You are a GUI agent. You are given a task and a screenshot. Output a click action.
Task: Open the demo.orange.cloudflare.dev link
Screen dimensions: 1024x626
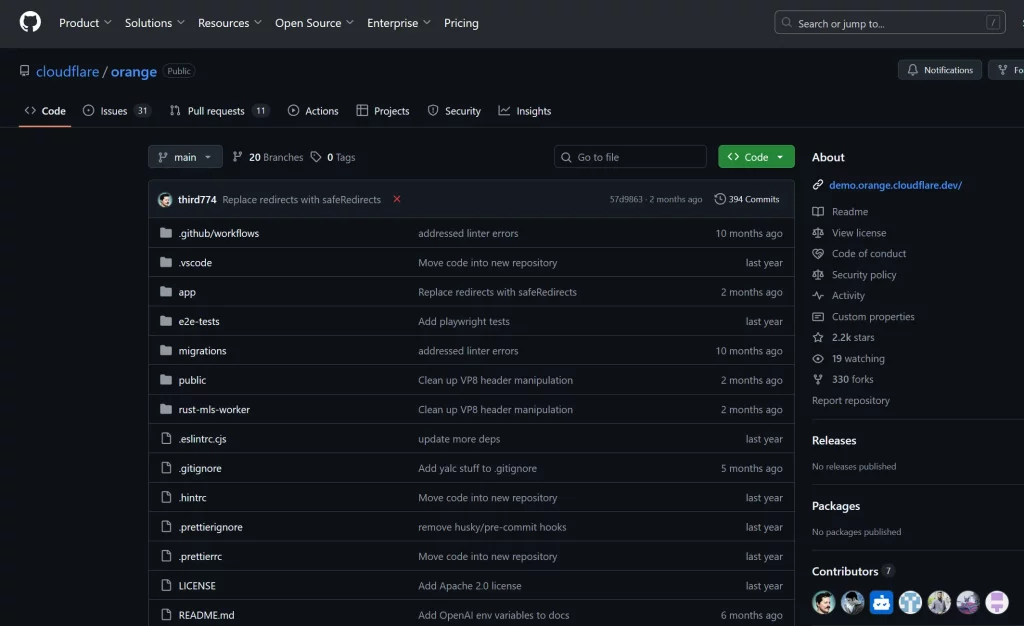point(895,185)
